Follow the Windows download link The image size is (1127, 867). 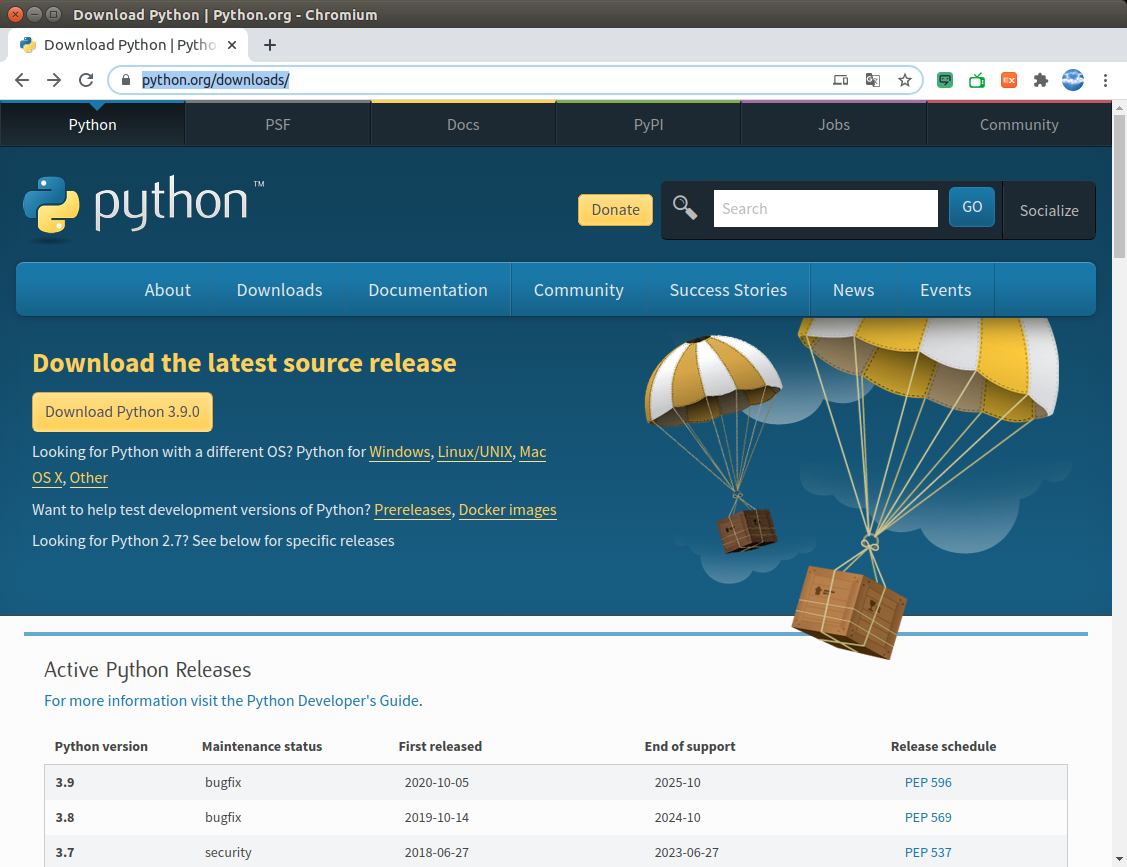coord(400,452)
